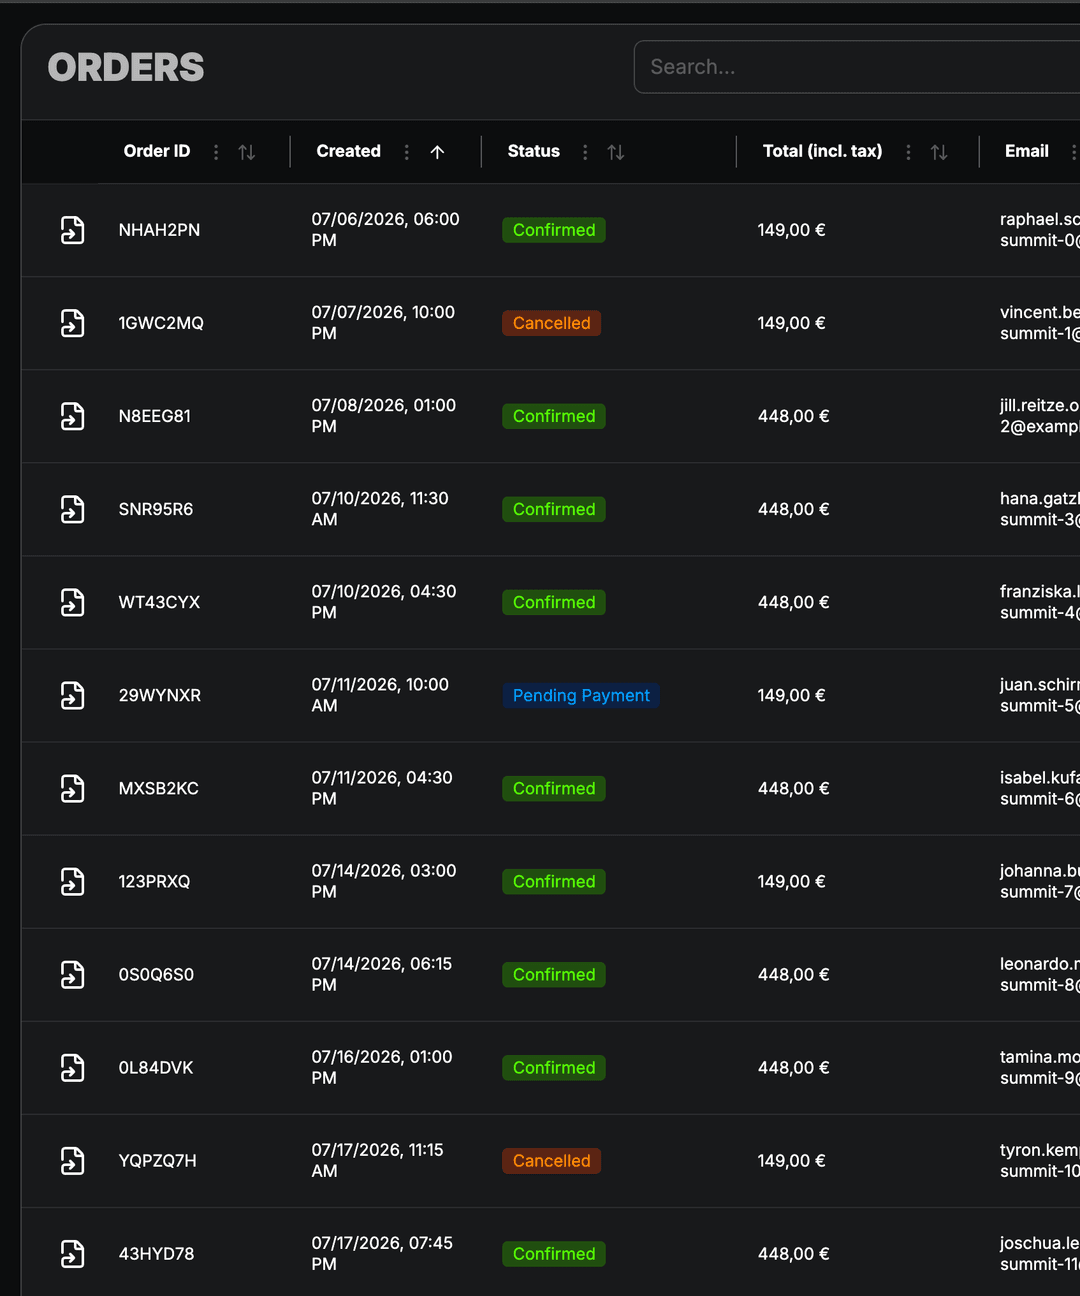Open order WT43CYX details icon
This screenshot has width=1080, height=1296.
[72, 602]
